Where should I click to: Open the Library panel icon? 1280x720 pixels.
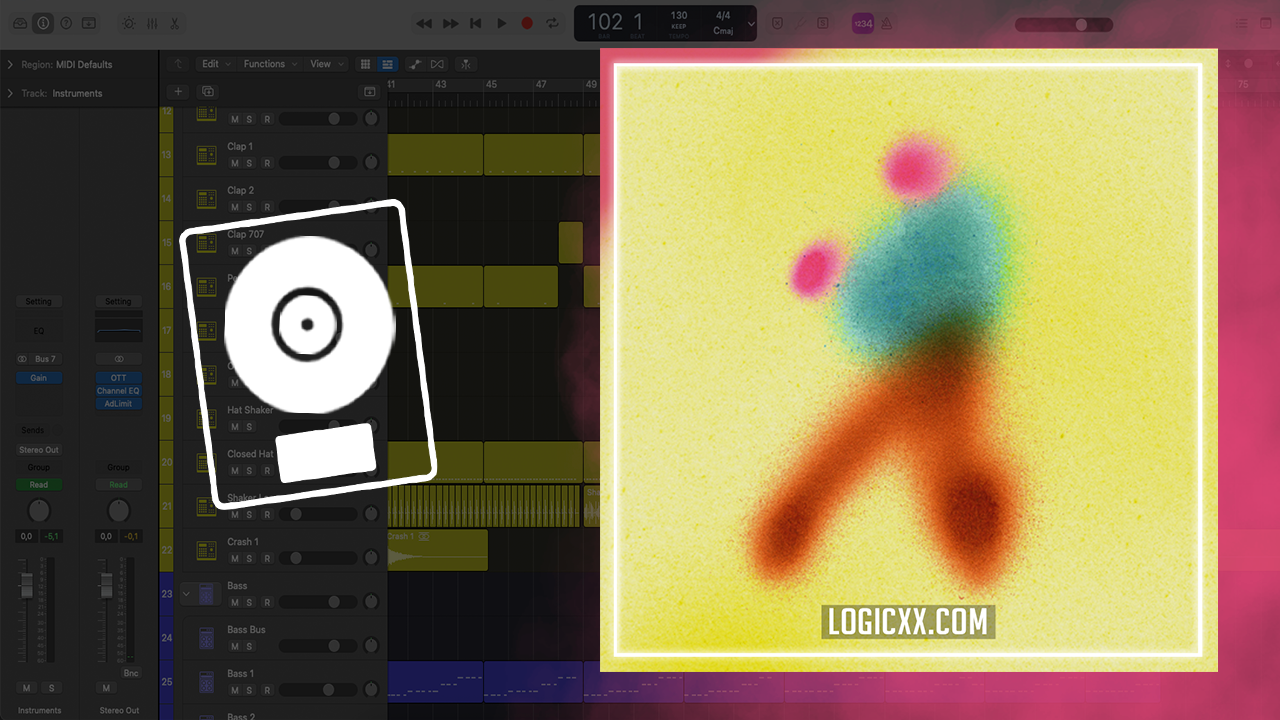point(20,23)
